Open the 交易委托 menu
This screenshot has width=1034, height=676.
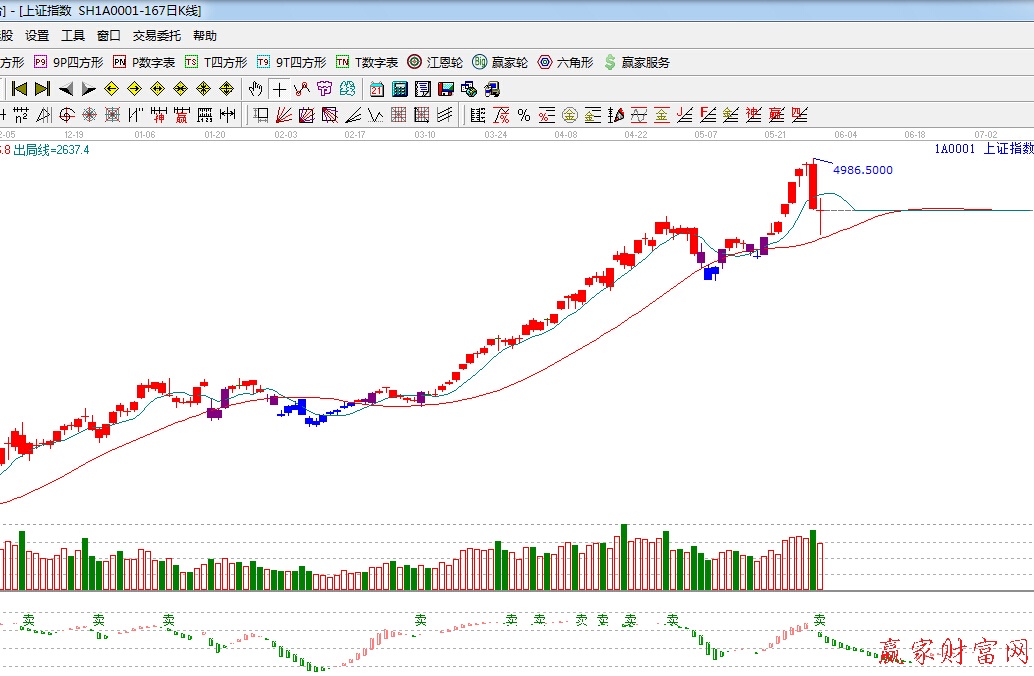click(x=157, y=36)
